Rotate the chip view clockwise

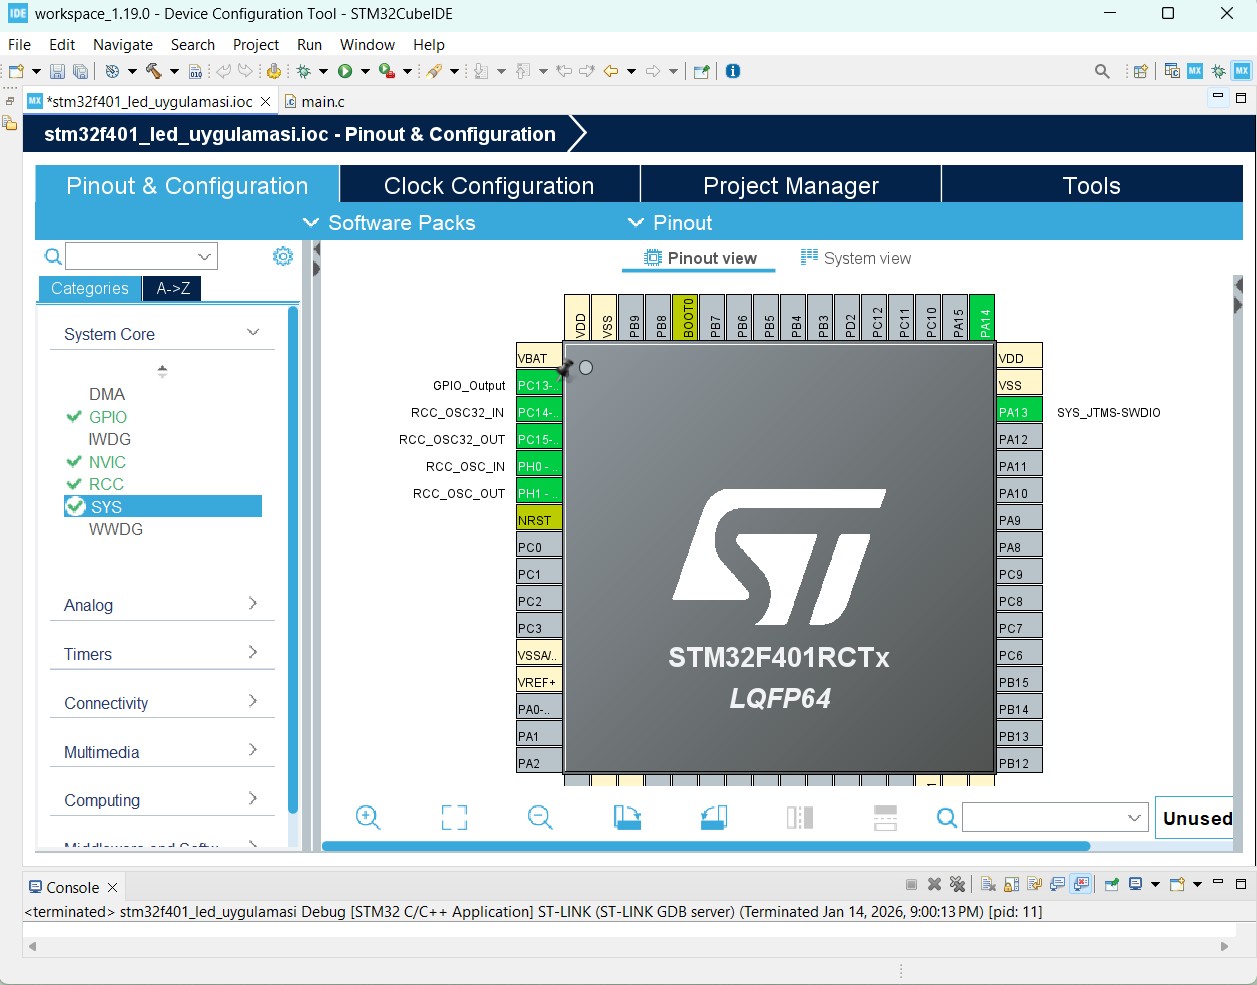(x=627, y=818)
